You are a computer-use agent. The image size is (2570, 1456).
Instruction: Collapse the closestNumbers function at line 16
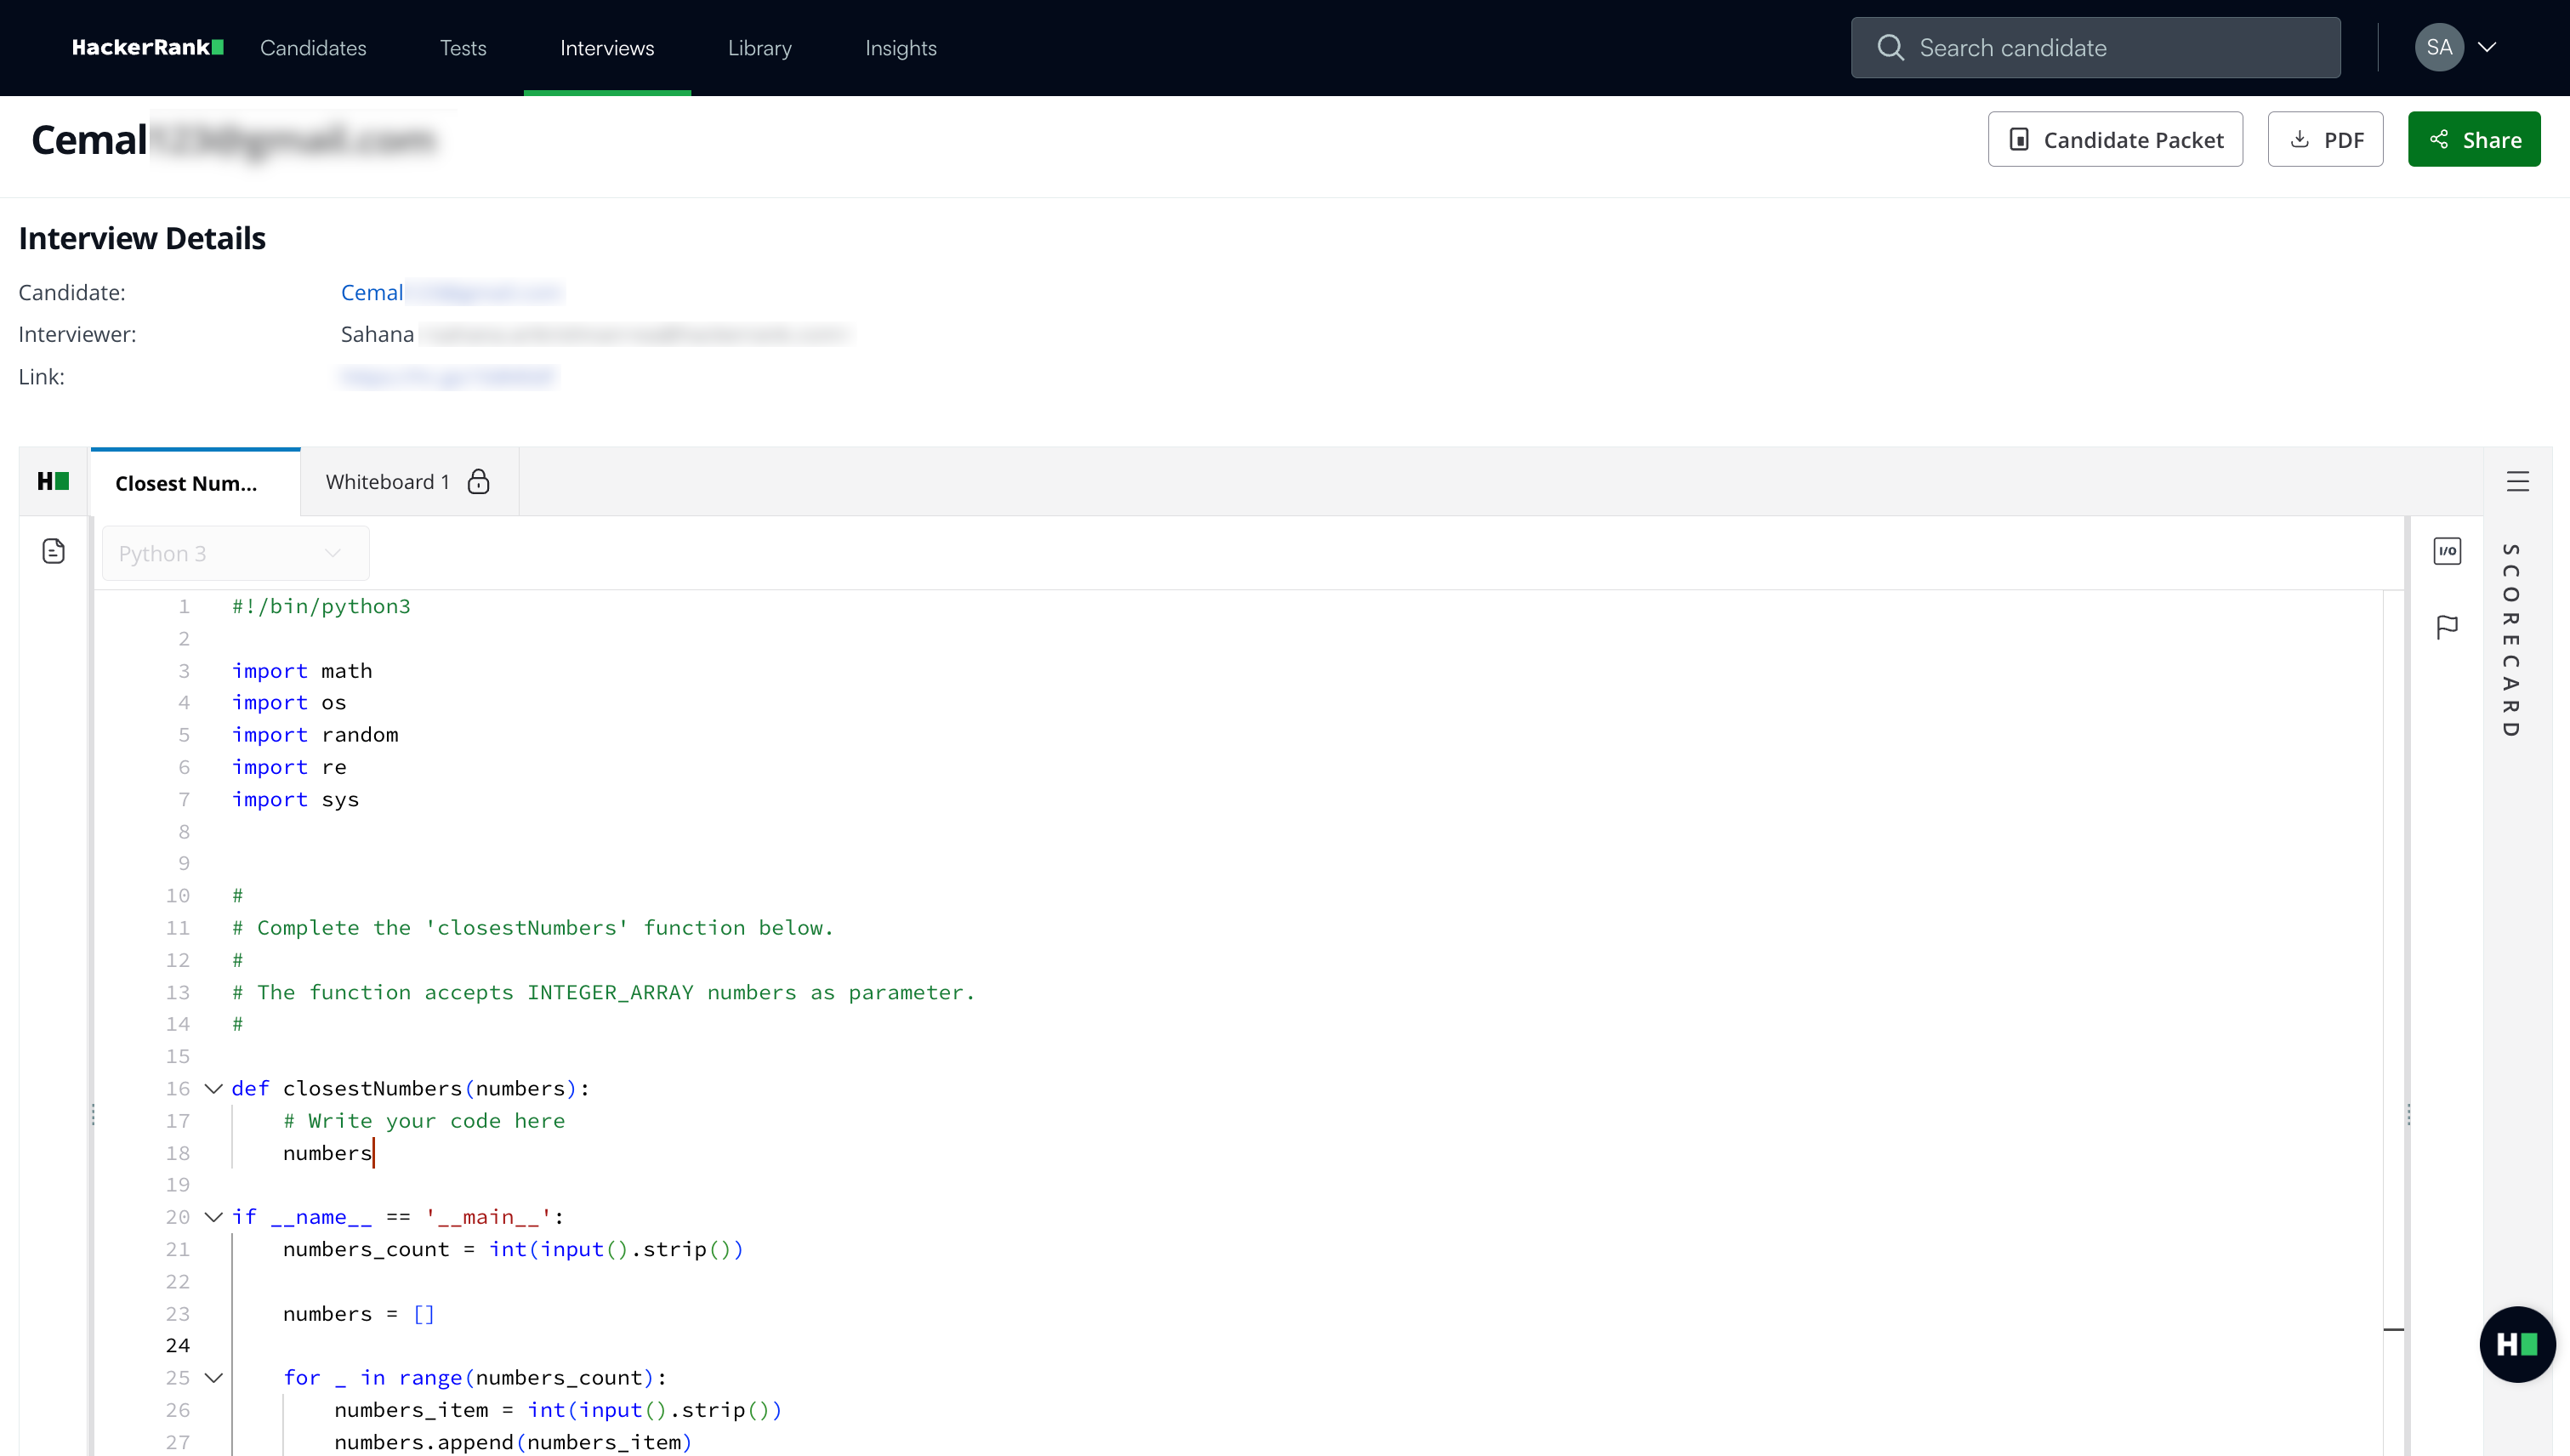point(213,1088)
